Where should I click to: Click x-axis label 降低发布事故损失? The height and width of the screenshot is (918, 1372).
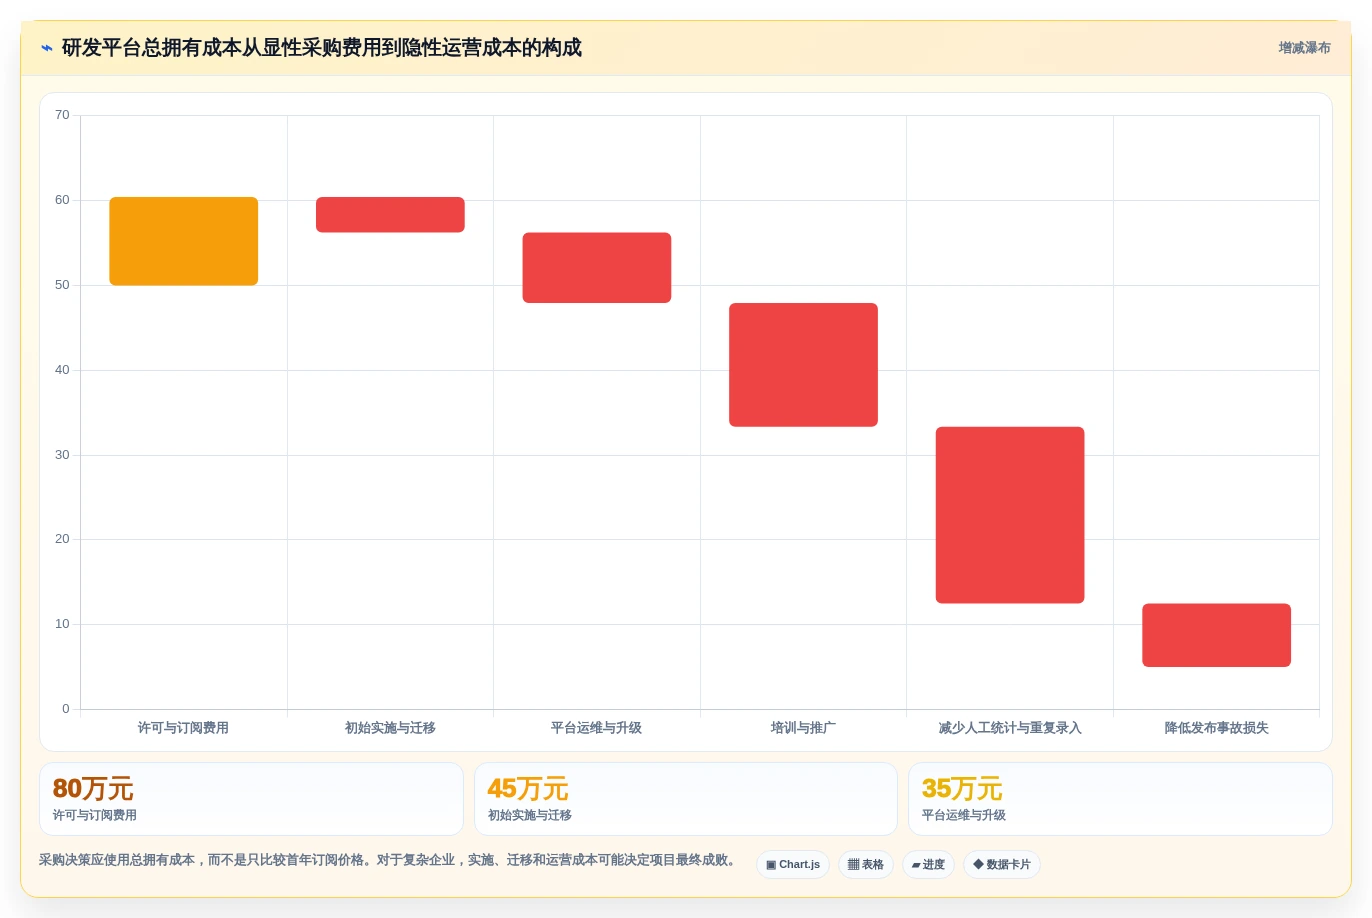(x=1216, y=728)
